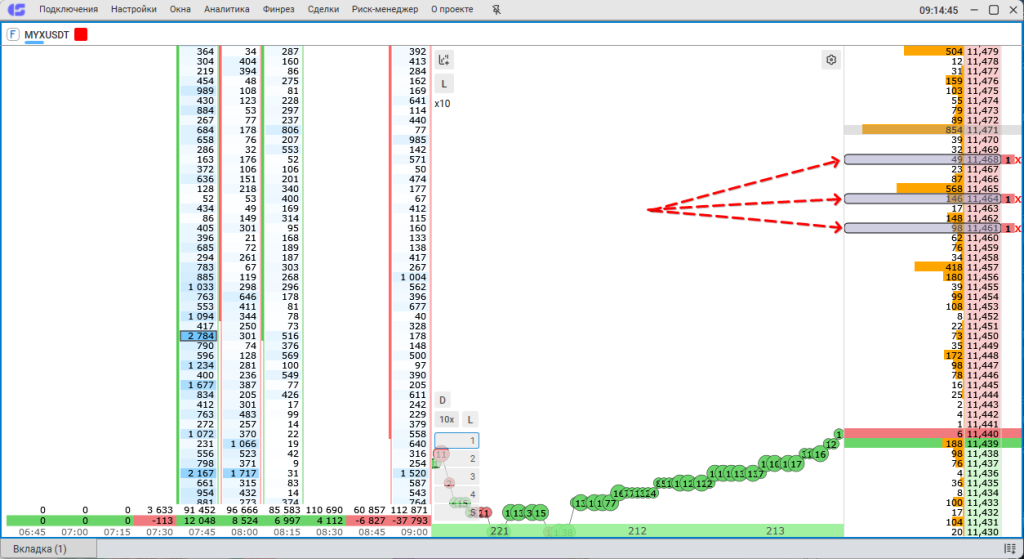Open the Окна menu
This screenshot has width=1024, height=559.
coord(180,10)
